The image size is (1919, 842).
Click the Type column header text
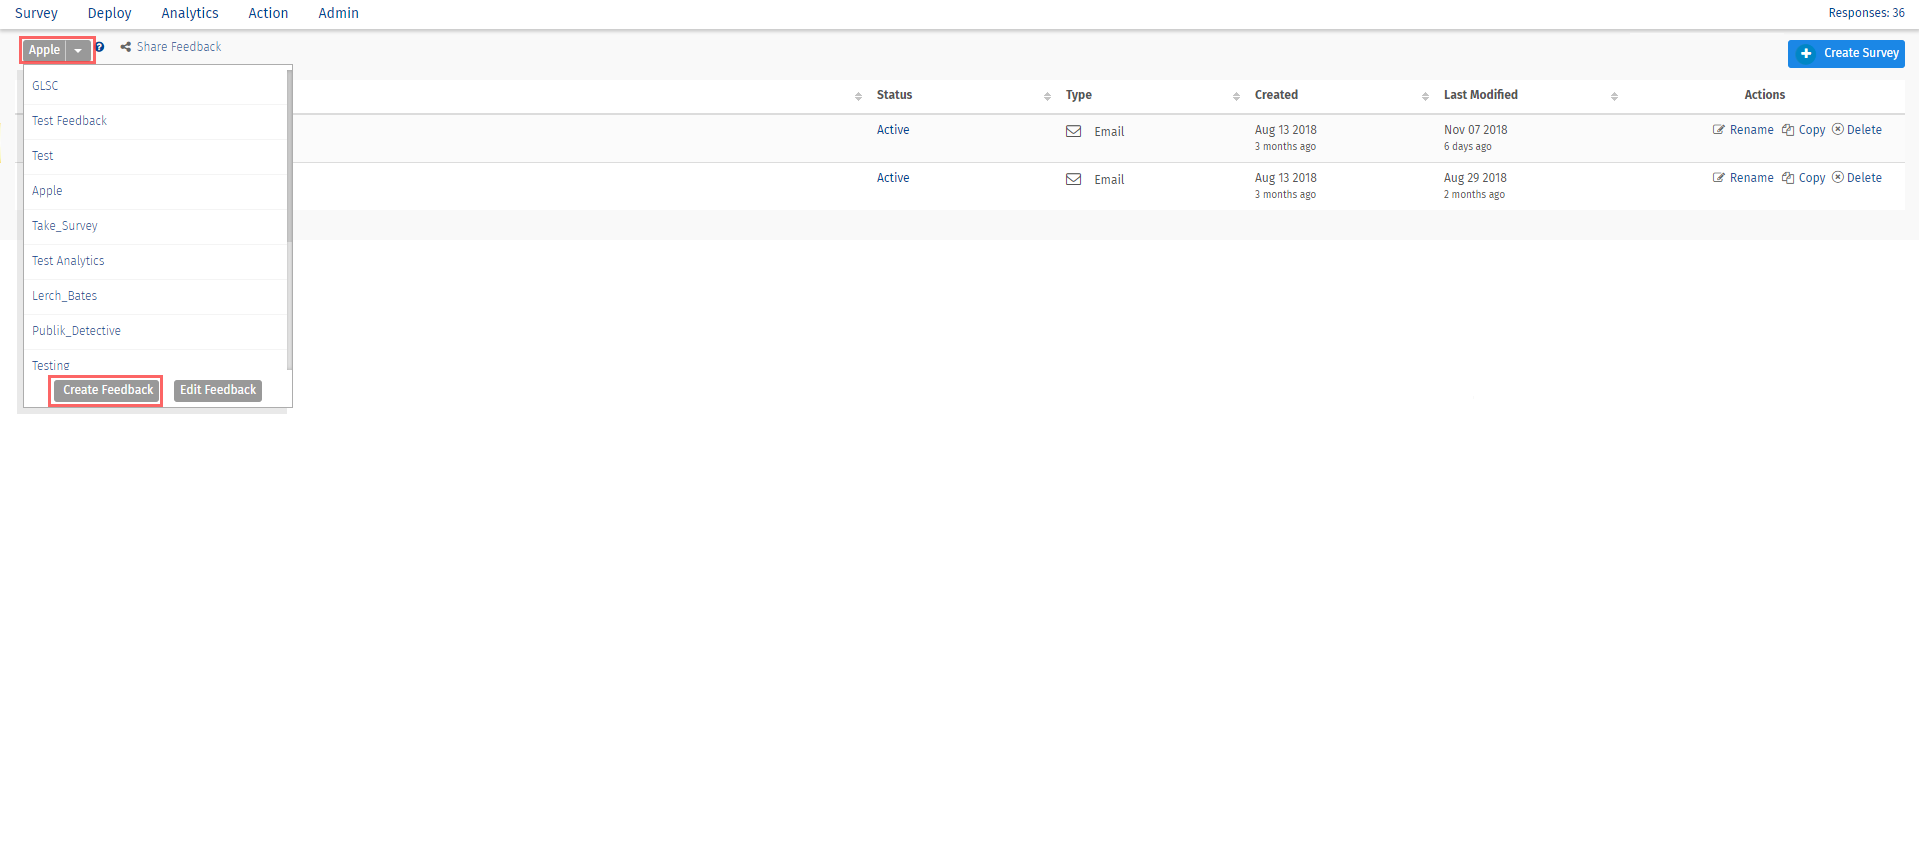[1078, 95]
